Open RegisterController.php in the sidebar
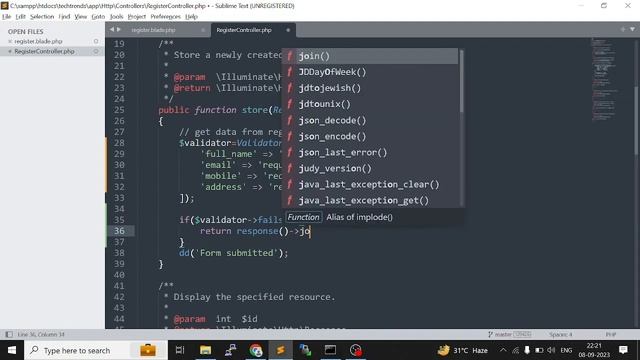Image resolution: width=640 pixels, height=360 pixels. point(44,51)
